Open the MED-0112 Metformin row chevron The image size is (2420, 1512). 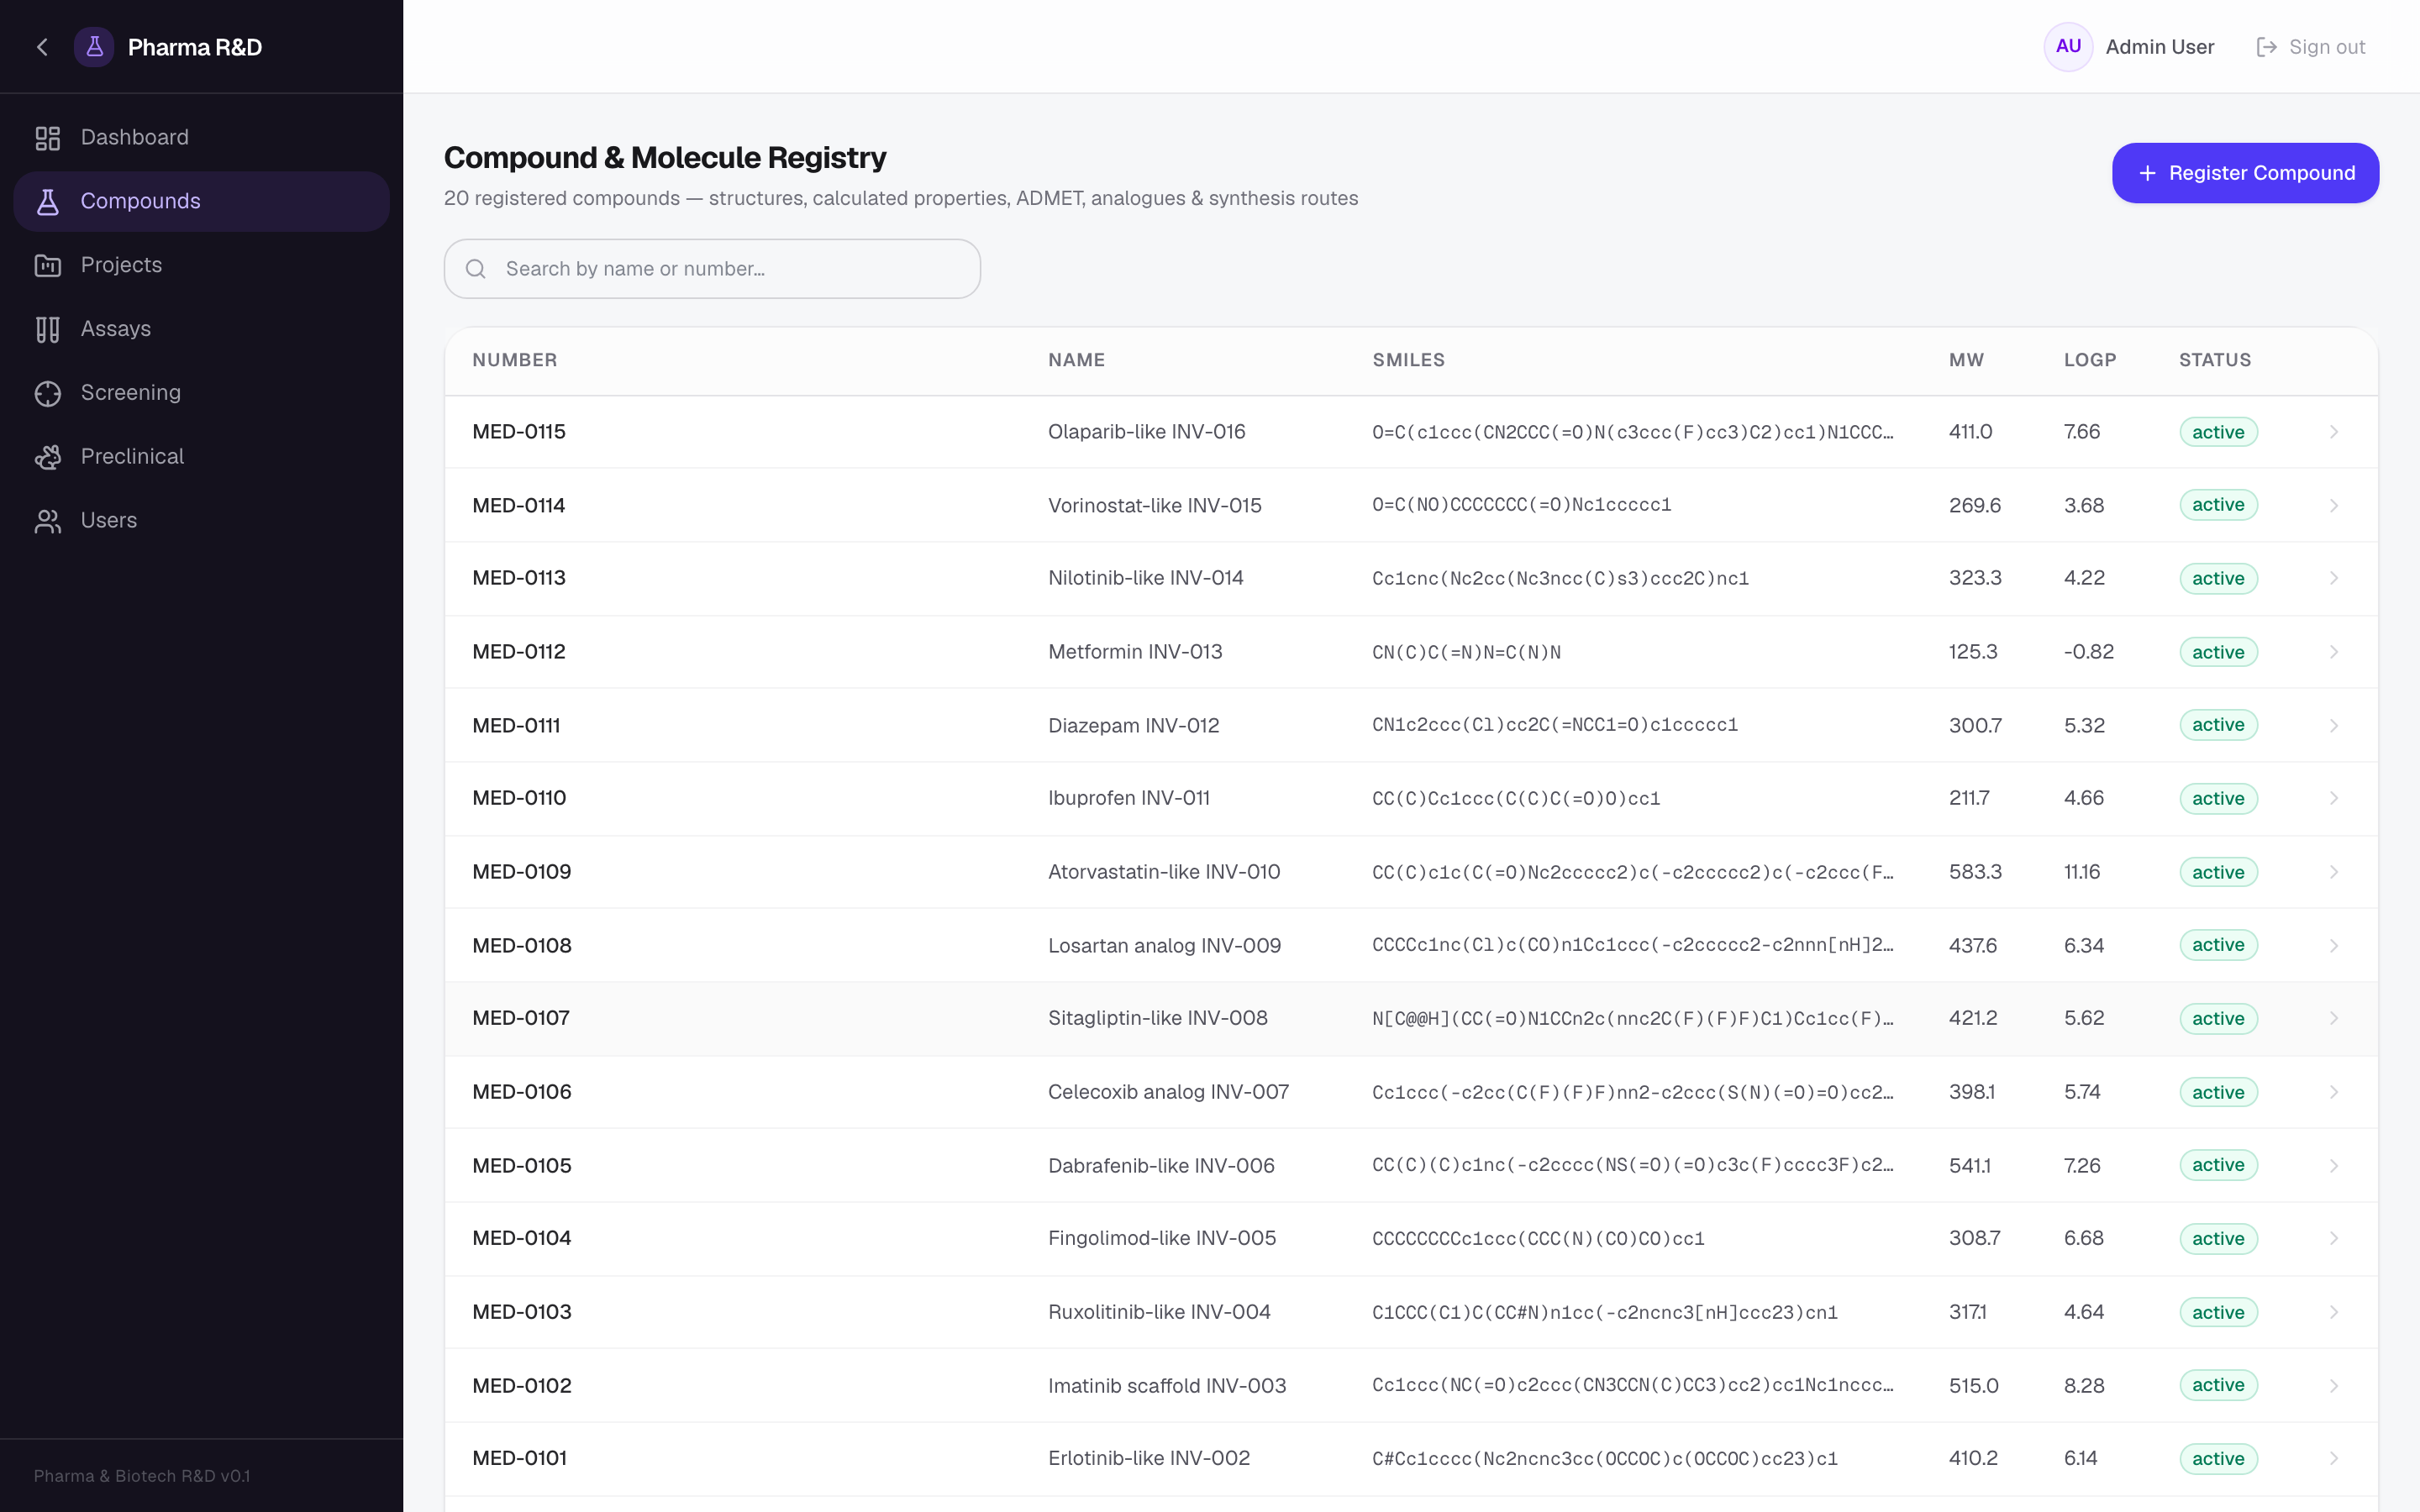(2334, 652)
